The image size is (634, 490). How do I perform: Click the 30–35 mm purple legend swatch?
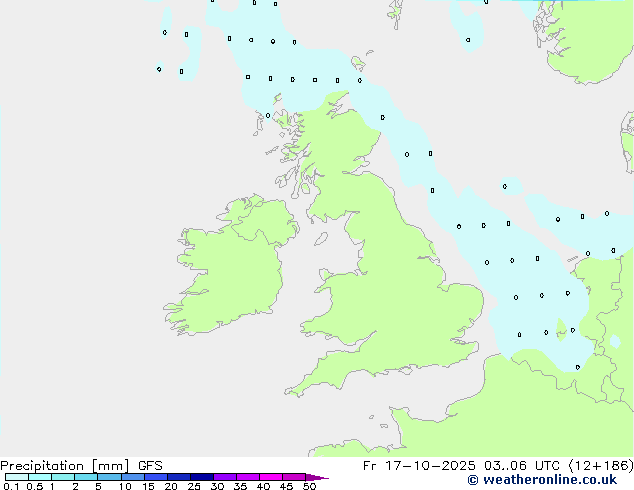(x=225, y=477)
